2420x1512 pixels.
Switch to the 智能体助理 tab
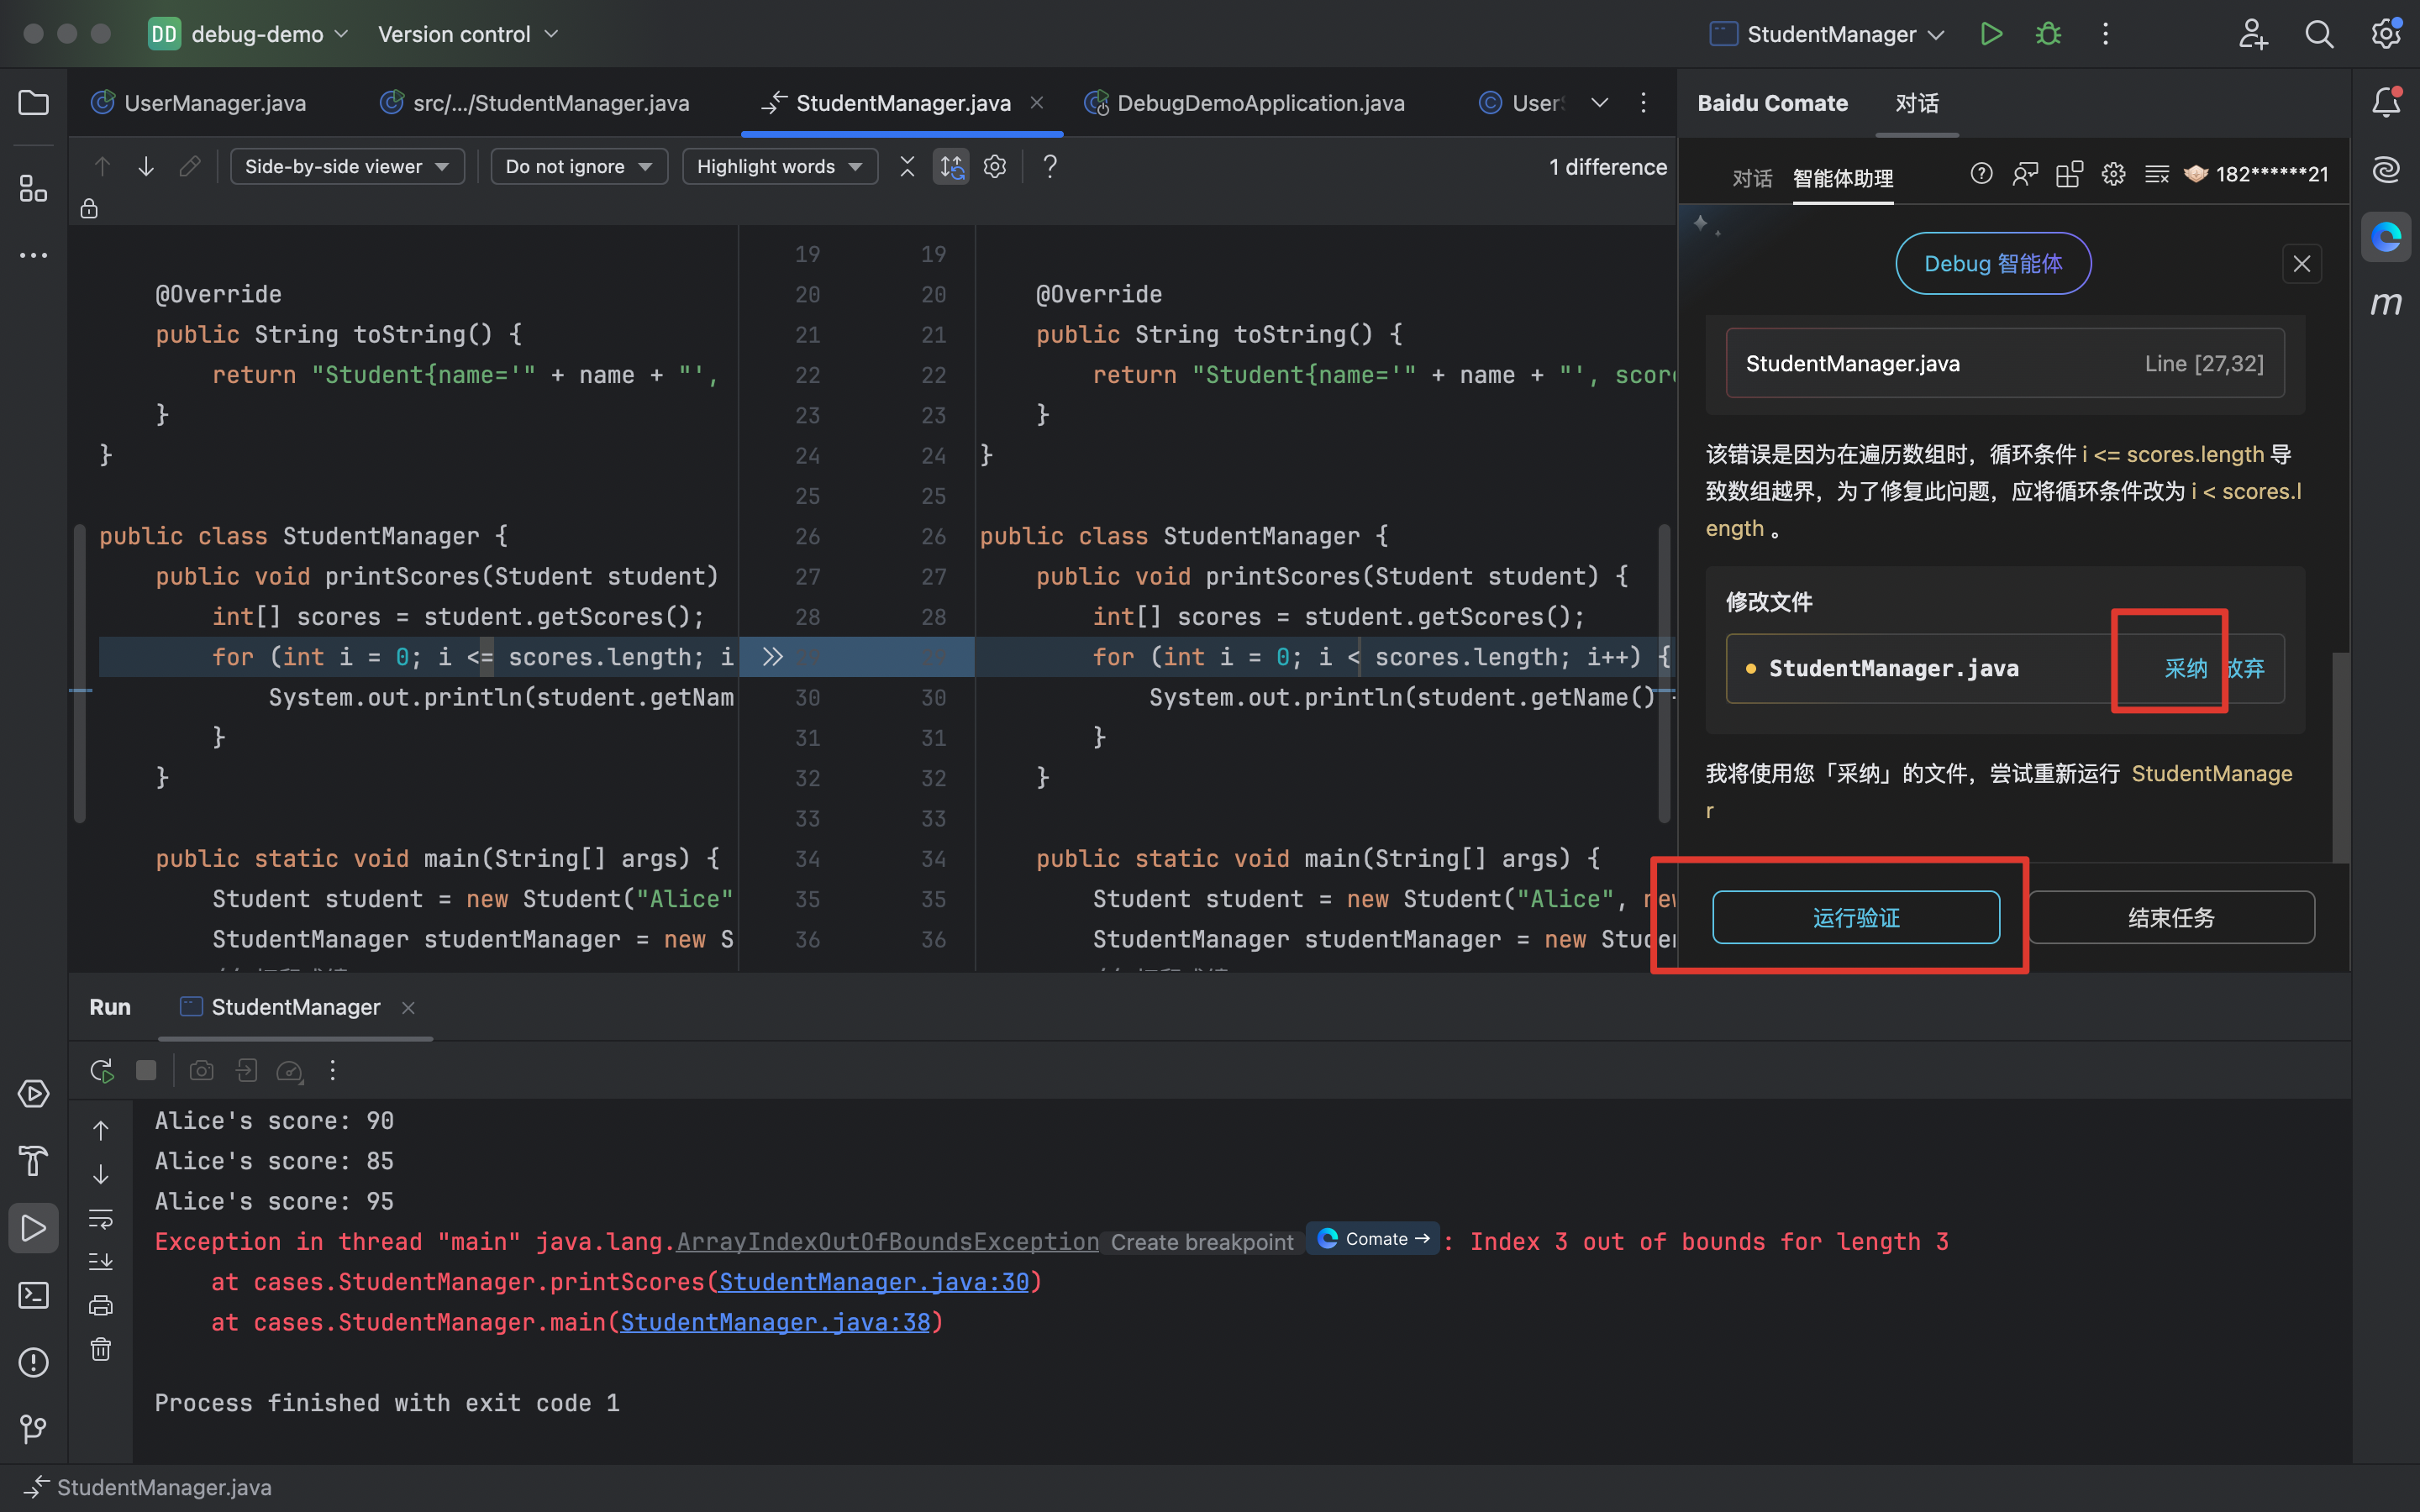click(1844, 176)
